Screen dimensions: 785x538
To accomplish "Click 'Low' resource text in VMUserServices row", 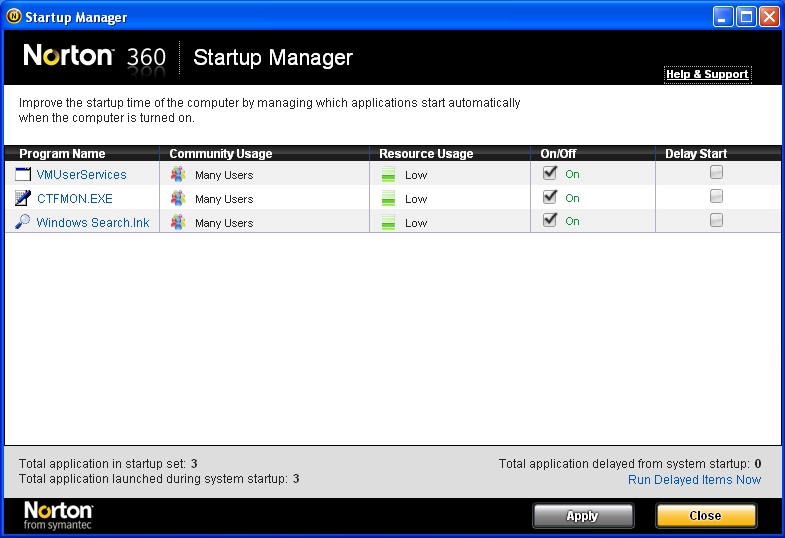I will coord(416,175).
